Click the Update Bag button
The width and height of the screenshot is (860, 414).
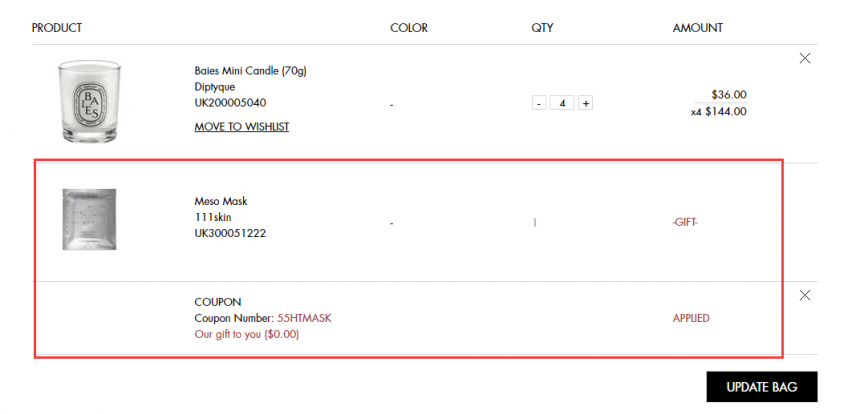(x=762, y=387)
